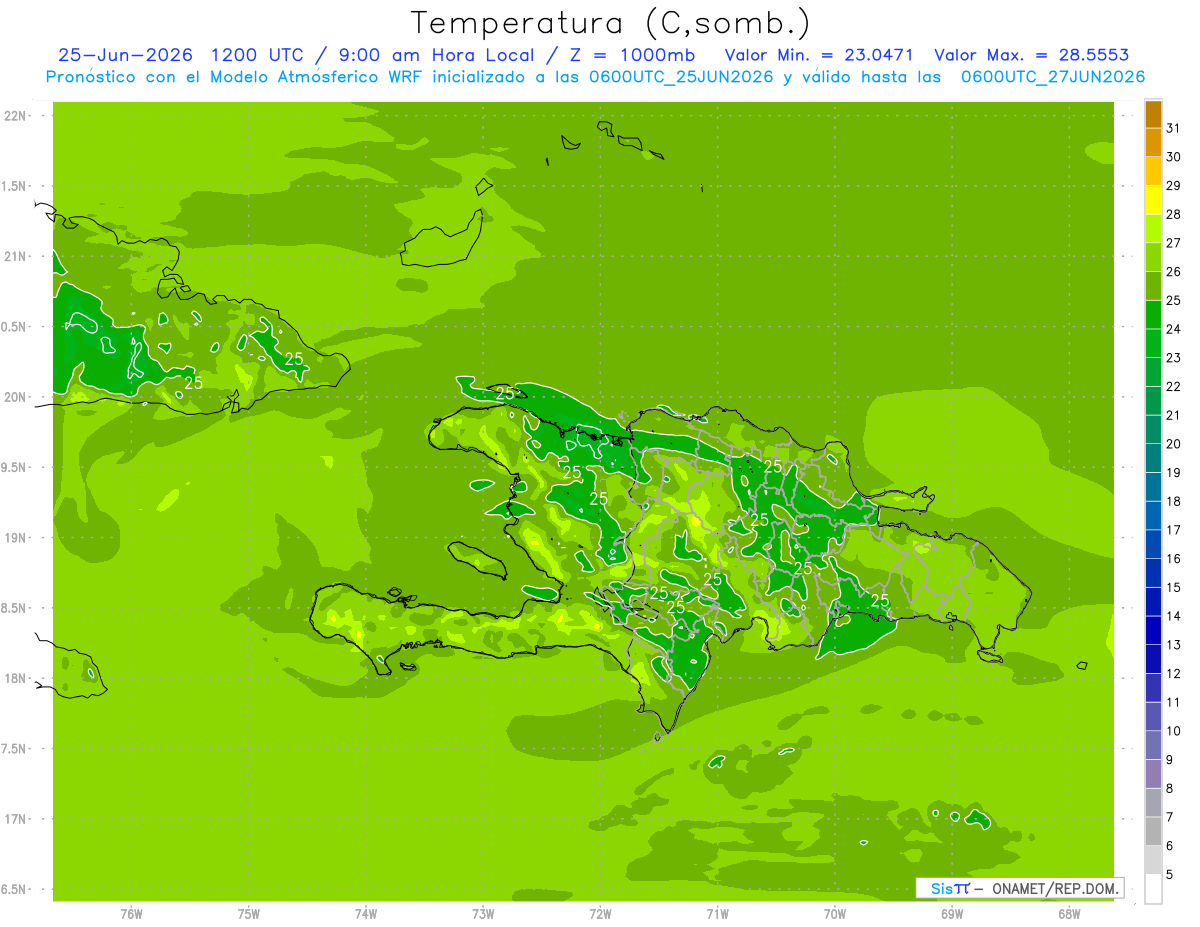Screen dimensions: 1200x927
Task: Click the longitude label "73W"
Action: click(483, 914)
